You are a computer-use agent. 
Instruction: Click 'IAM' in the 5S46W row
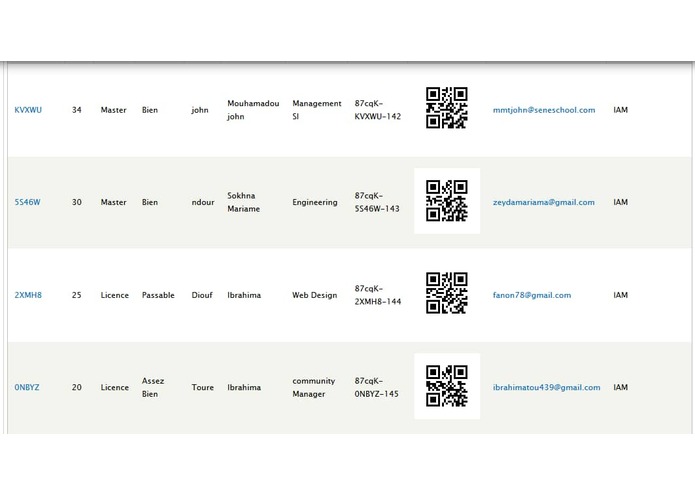click(621, 202)
